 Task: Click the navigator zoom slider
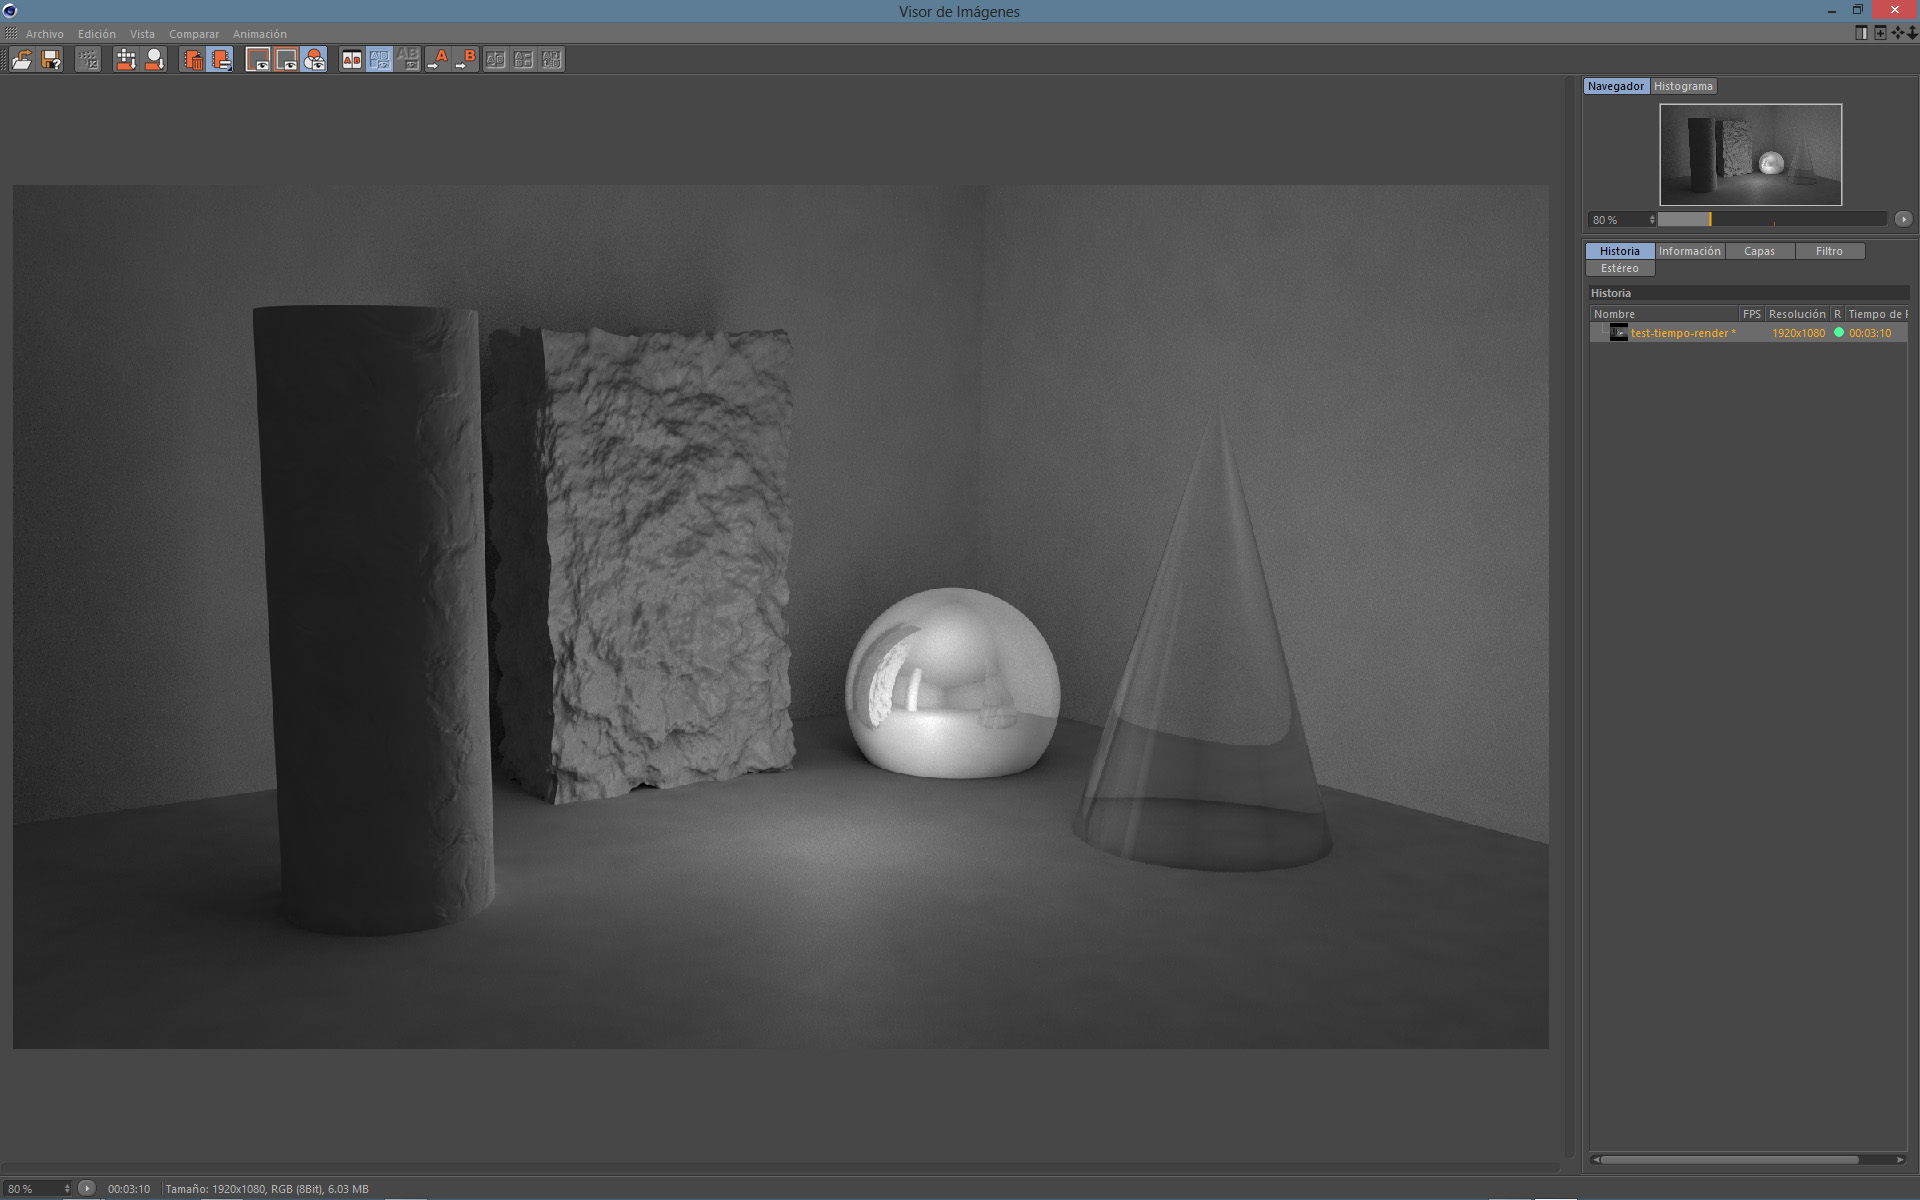click(x=1770, y=219)
